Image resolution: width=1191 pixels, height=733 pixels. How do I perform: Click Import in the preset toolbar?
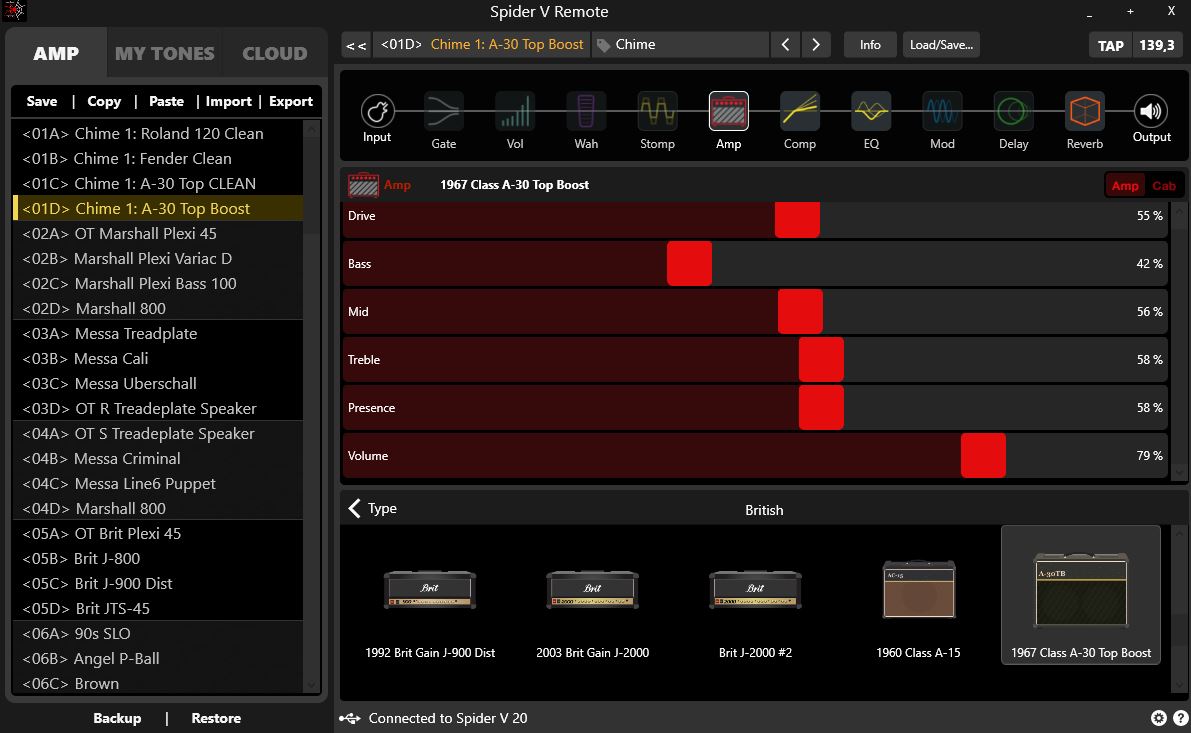[229, 101]
